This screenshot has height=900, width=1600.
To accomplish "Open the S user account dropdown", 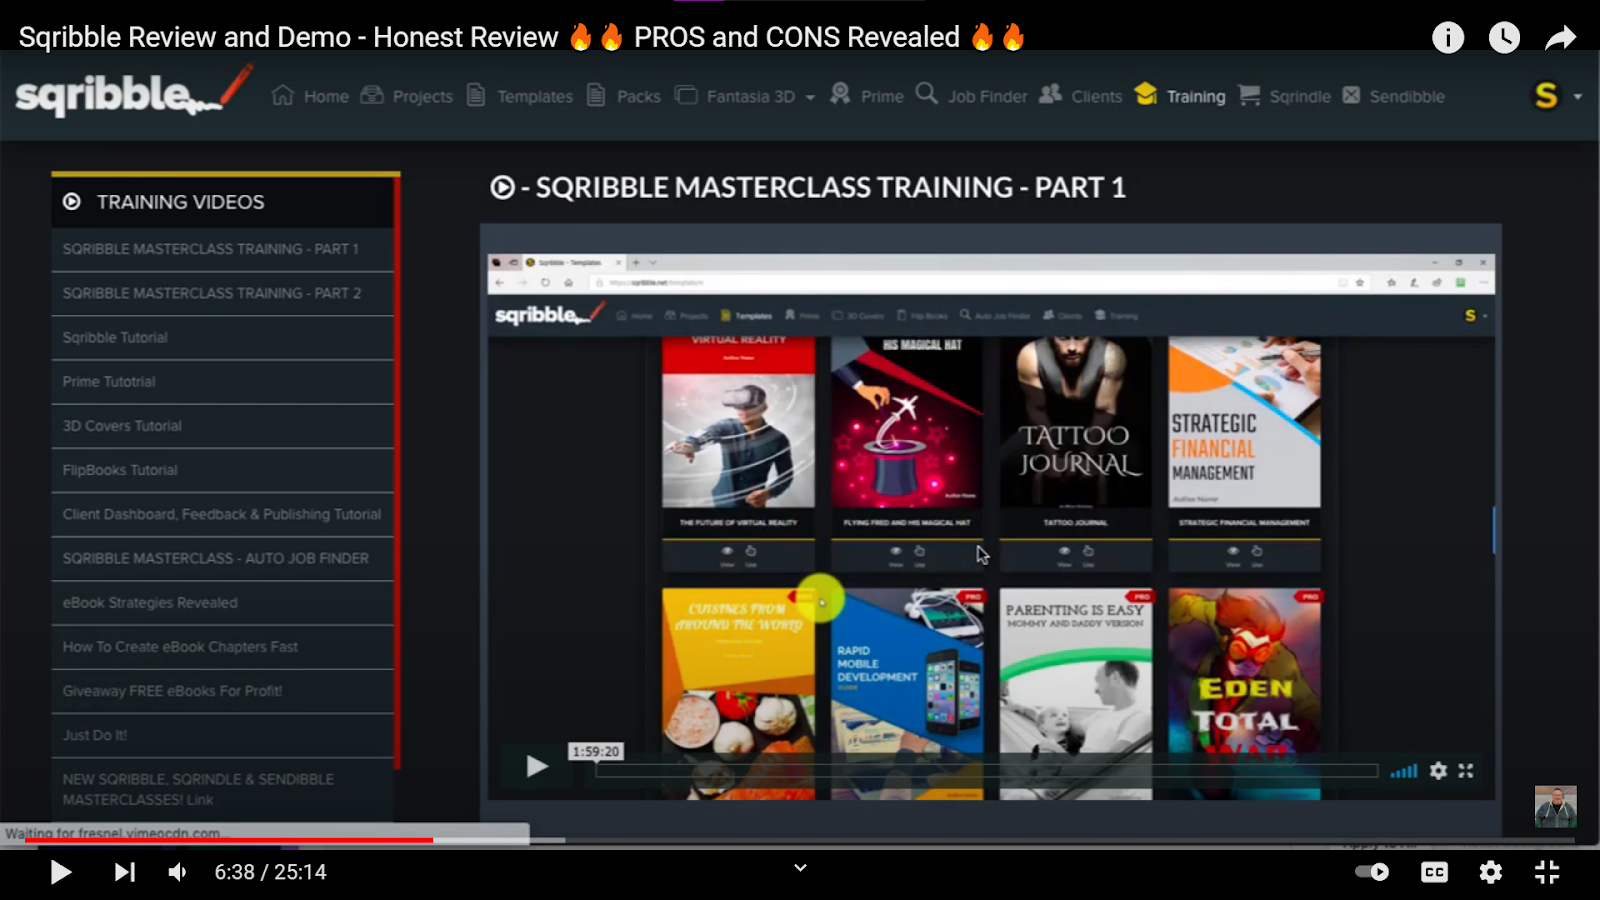I will [x=1558, y=96].
